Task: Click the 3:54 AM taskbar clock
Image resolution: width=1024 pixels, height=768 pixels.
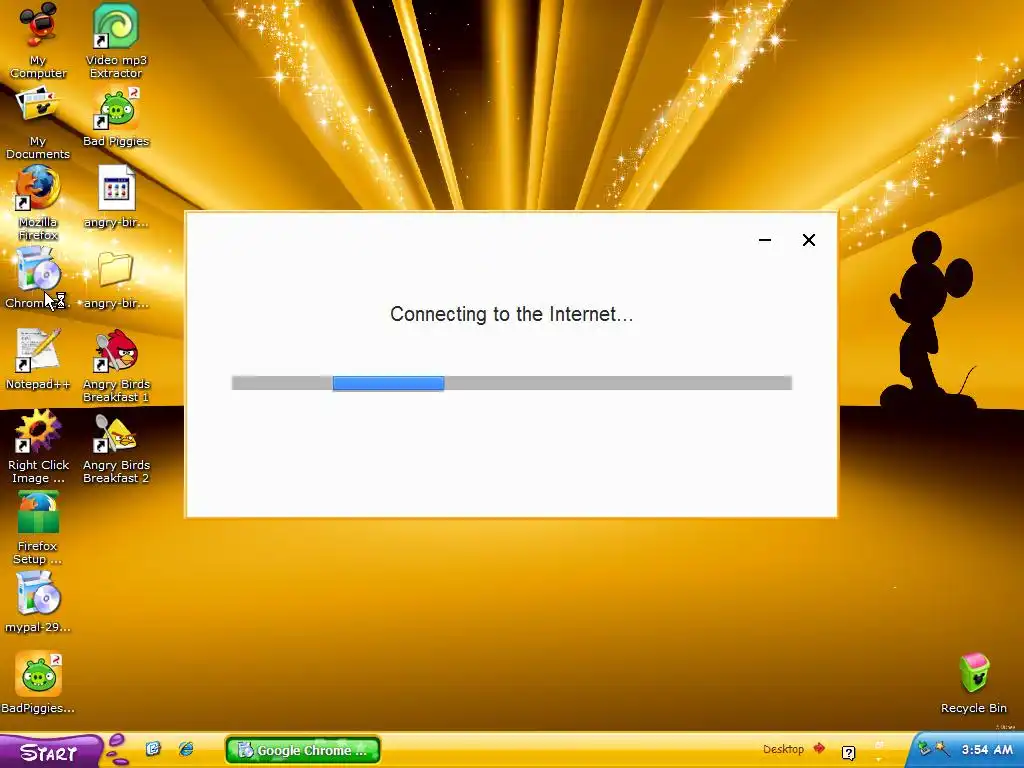Action: point(987,749)
